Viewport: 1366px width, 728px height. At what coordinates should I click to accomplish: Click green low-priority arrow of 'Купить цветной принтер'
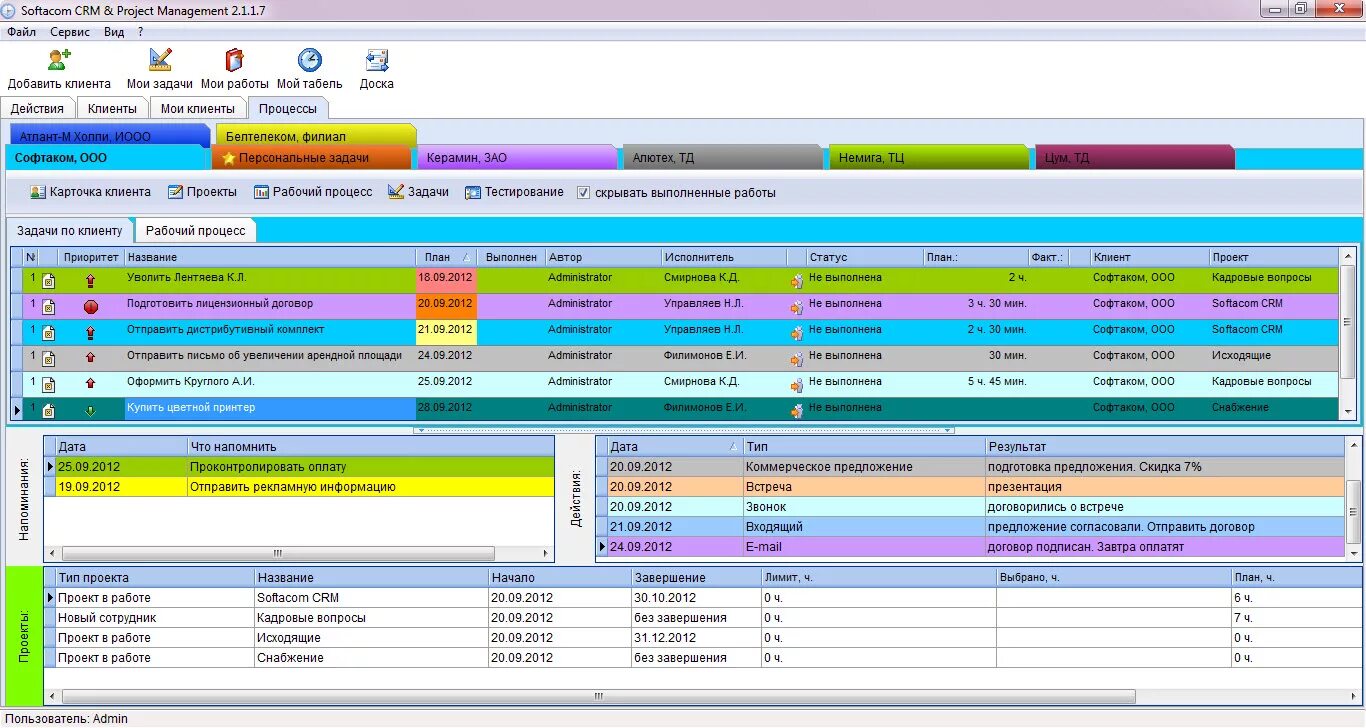tap(91, 410)
